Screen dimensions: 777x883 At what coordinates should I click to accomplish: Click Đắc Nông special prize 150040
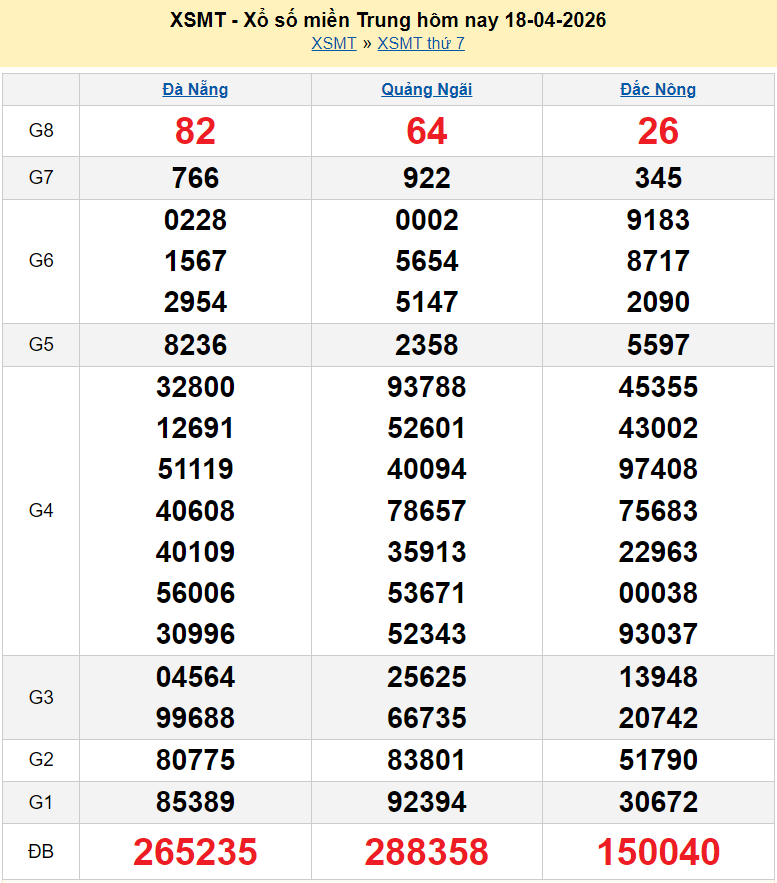click(x=658, y=852)
